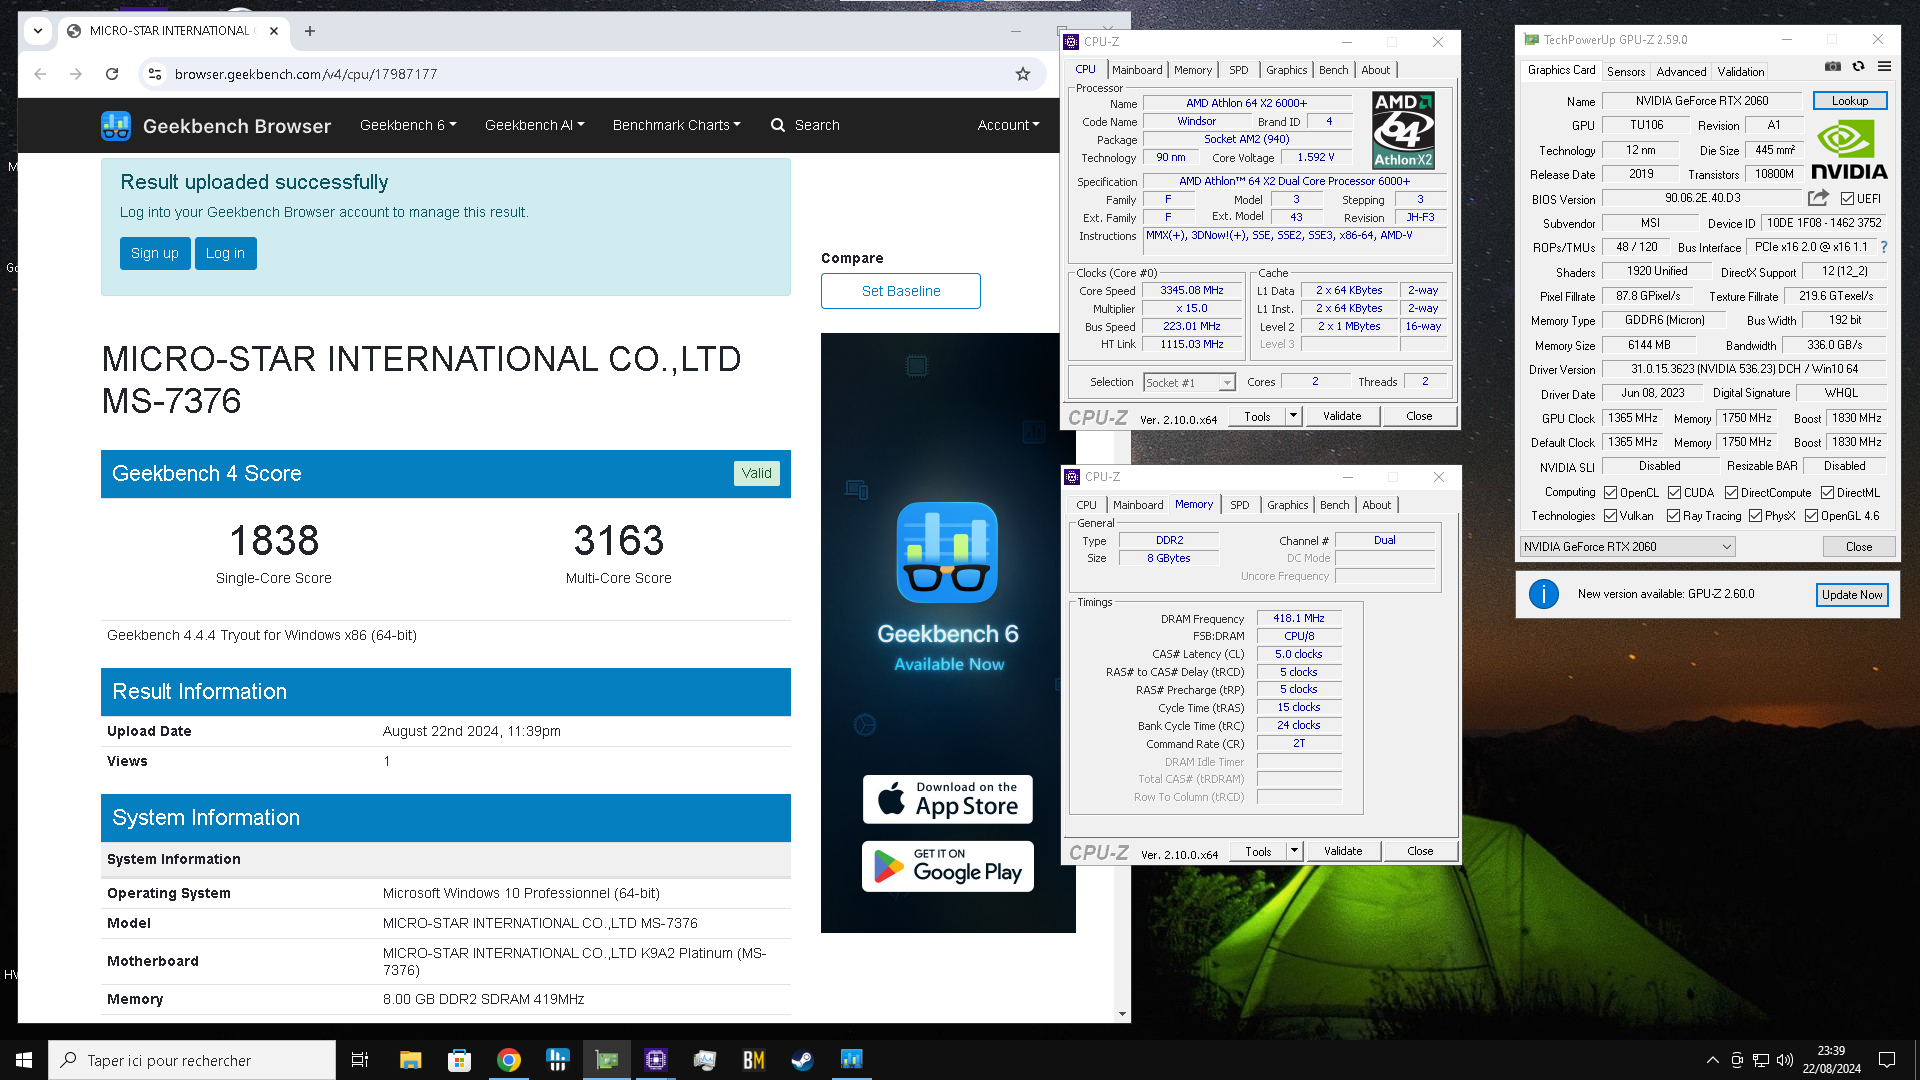Click the Lookup button in GPU-Z
The height and width of the screenshot is (1080, 1920).
1849,101
